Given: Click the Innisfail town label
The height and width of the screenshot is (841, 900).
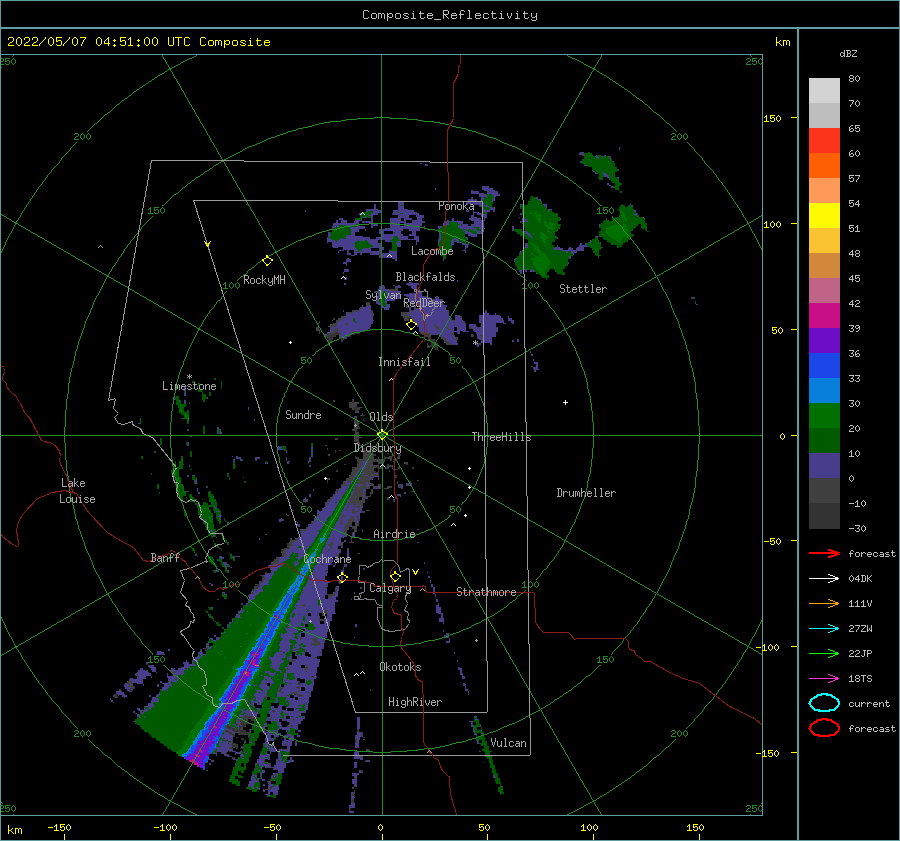Looking at the screenshot, I should [x=404, y=362].
